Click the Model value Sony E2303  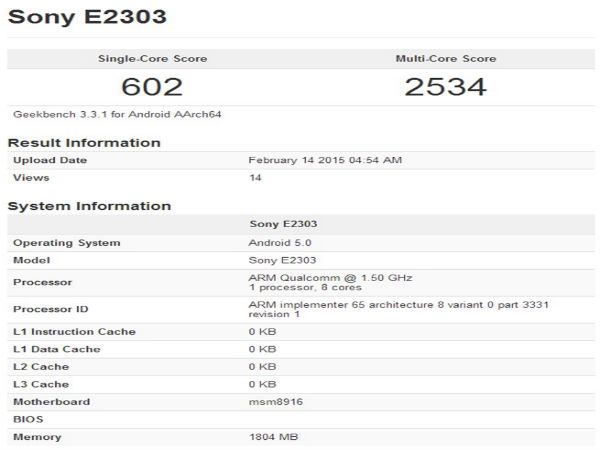click(282, 260)
